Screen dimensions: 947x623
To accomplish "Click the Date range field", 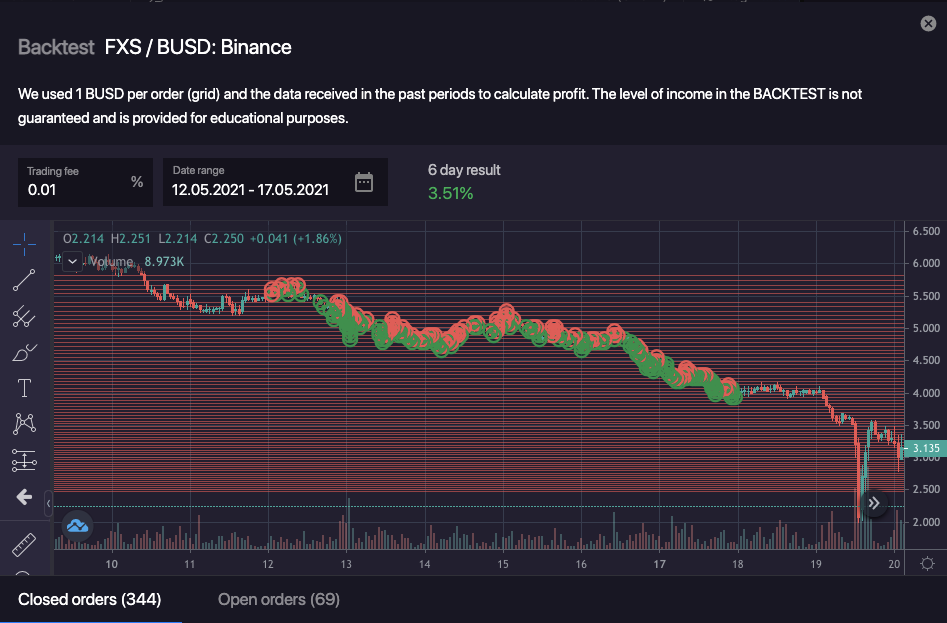I will 260,189.
